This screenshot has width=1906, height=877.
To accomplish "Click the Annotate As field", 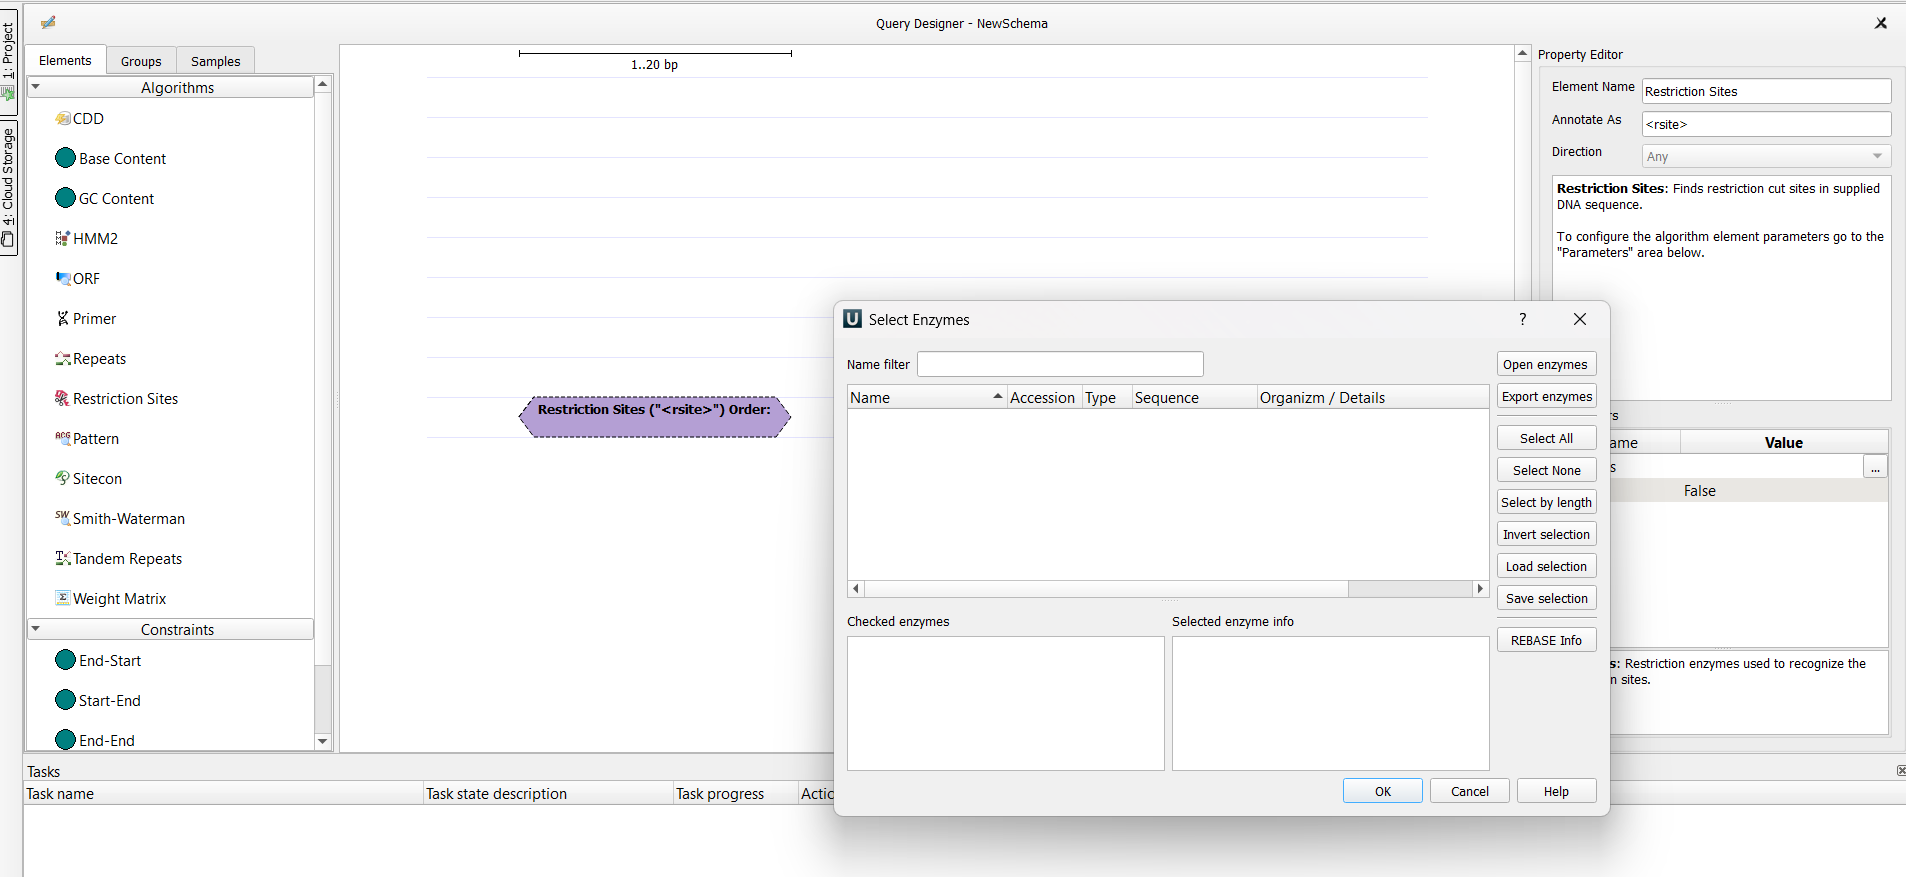I will [1766, 124].
